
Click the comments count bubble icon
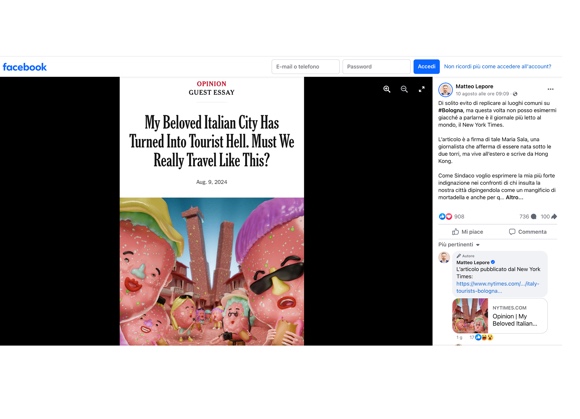[x=533, y=216]
